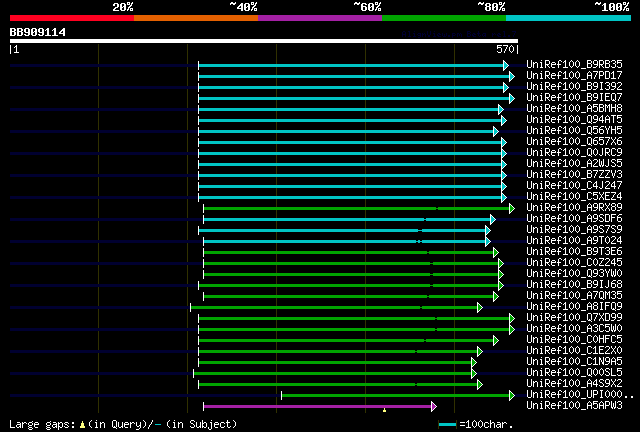This screenshot has width=640, height=432.
Task: Click the green alignment bar for A8IFQ9
Action: (x=334, y=307)
